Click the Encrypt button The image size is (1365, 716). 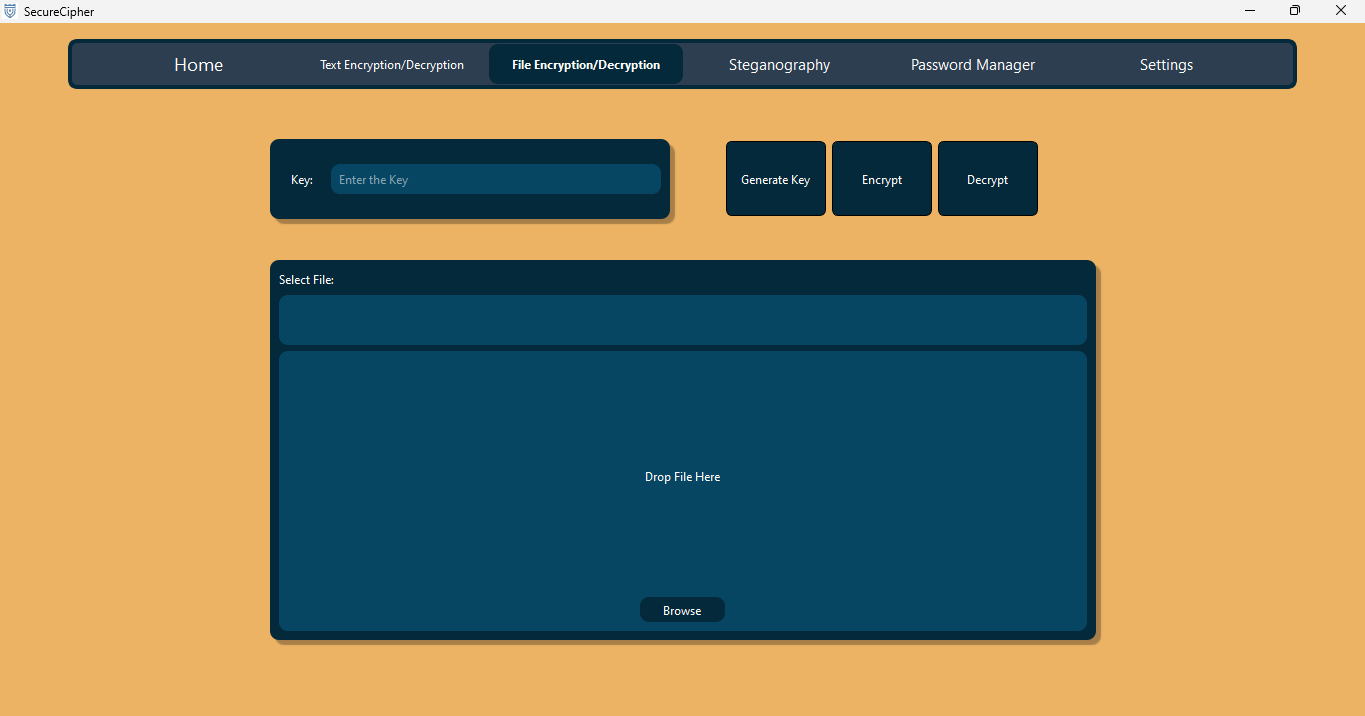[882, 179]
